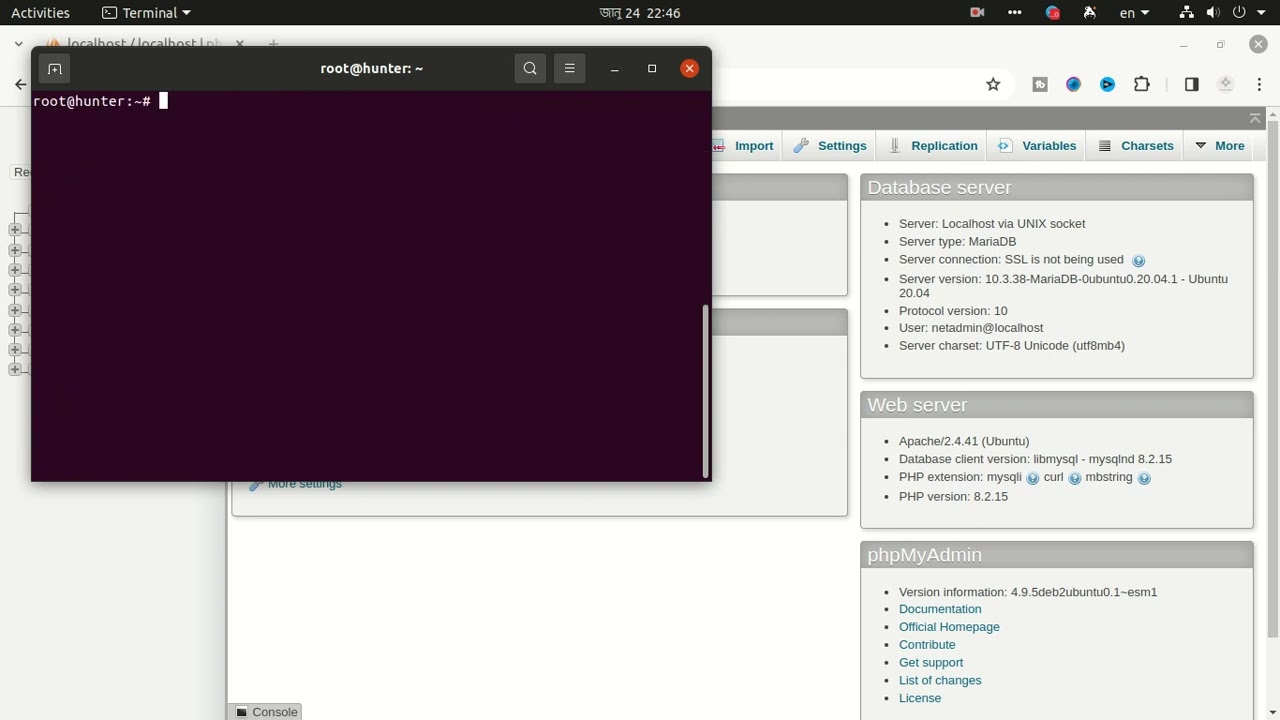
Task: Open the Official Homepage link
Action: 949,627
